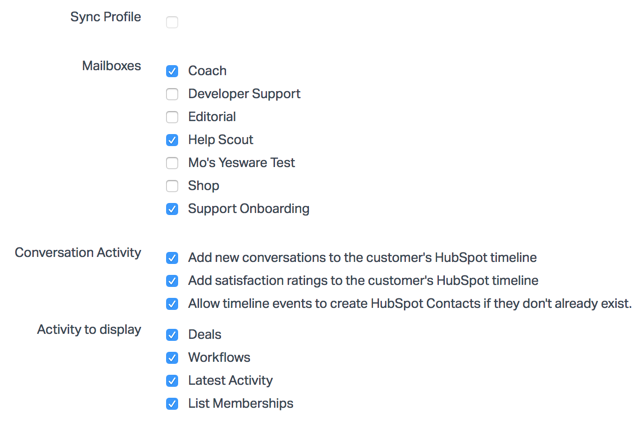Turn off the satisfaction ratings checkbox
This screenshot has height=421, width=644.
172,281
